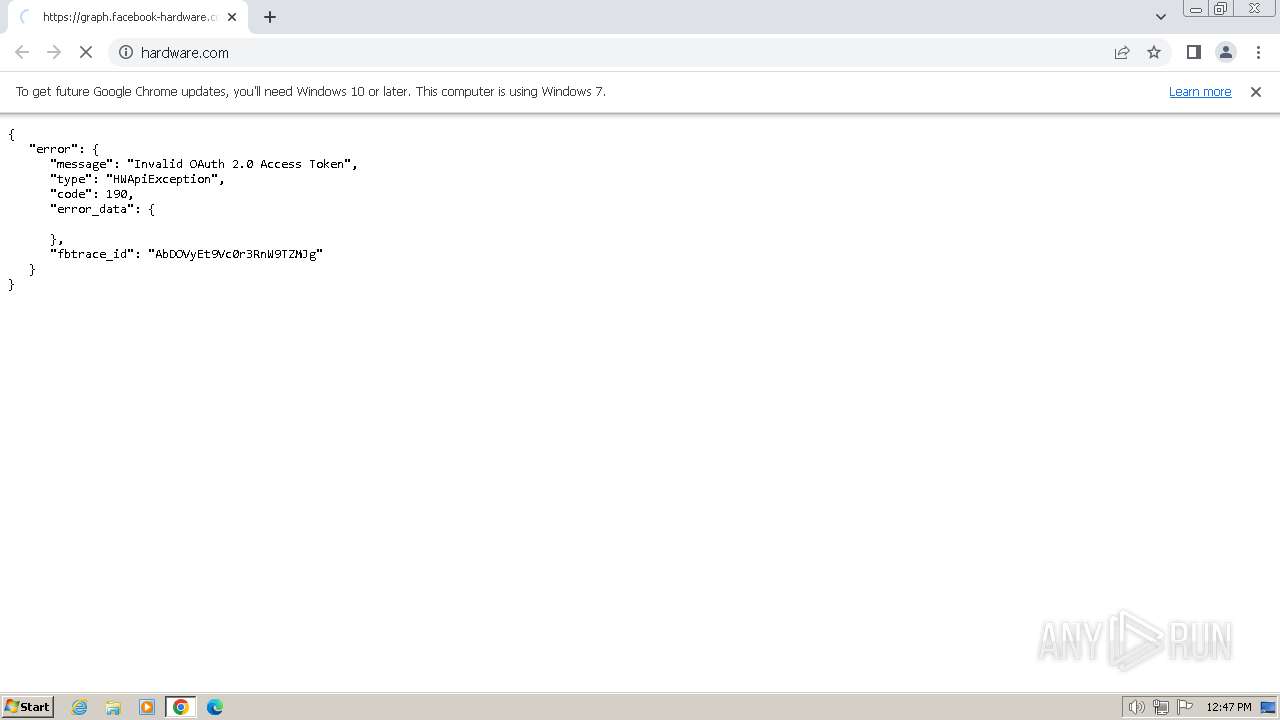The image size is (1280, 720).
Task: Switch to Chrome taskbar button
Action: [181, 707]
